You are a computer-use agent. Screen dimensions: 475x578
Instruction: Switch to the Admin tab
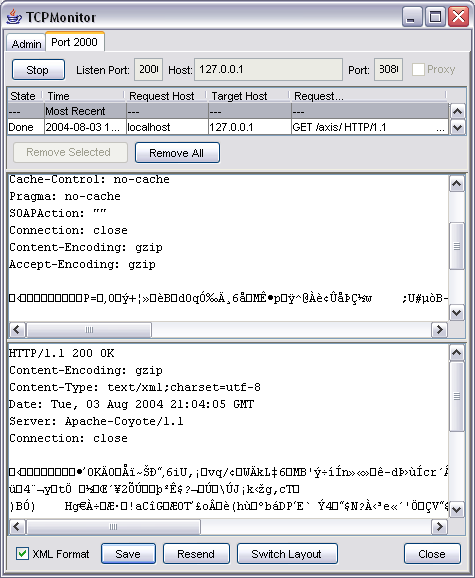[26, 43]
